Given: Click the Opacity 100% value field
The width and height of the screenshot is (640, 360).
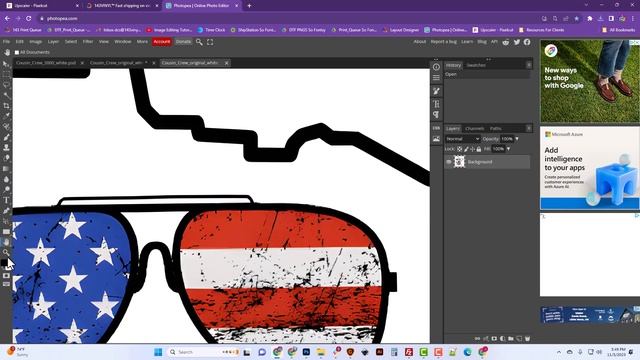Looking at the screenshot, I should [x=507, y=139].
